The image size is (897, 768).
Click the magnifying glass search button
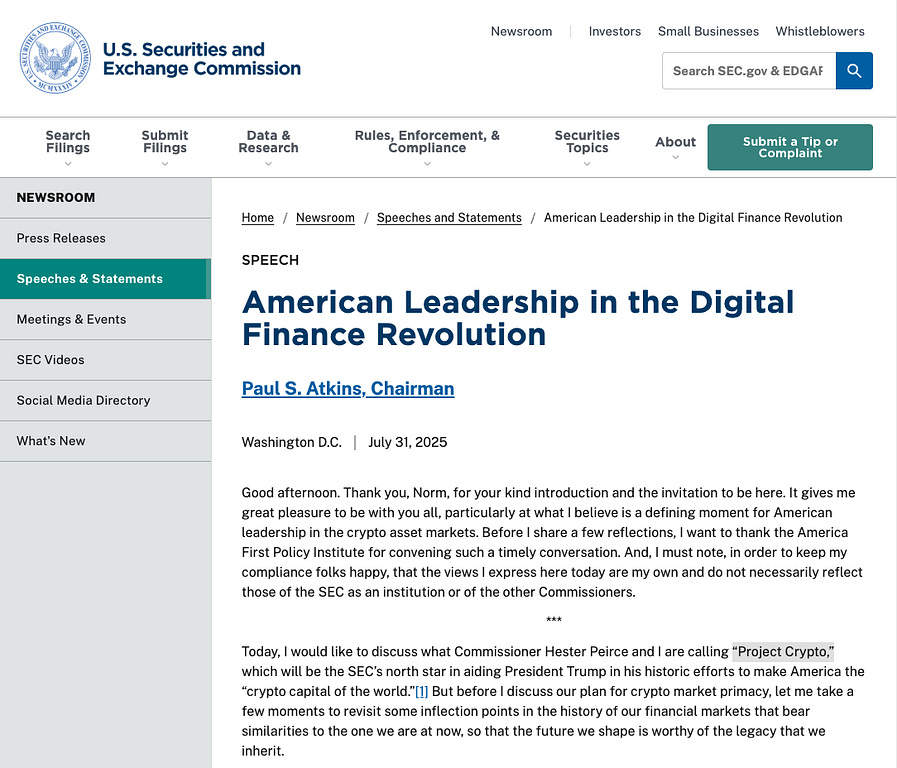[854, 71]
